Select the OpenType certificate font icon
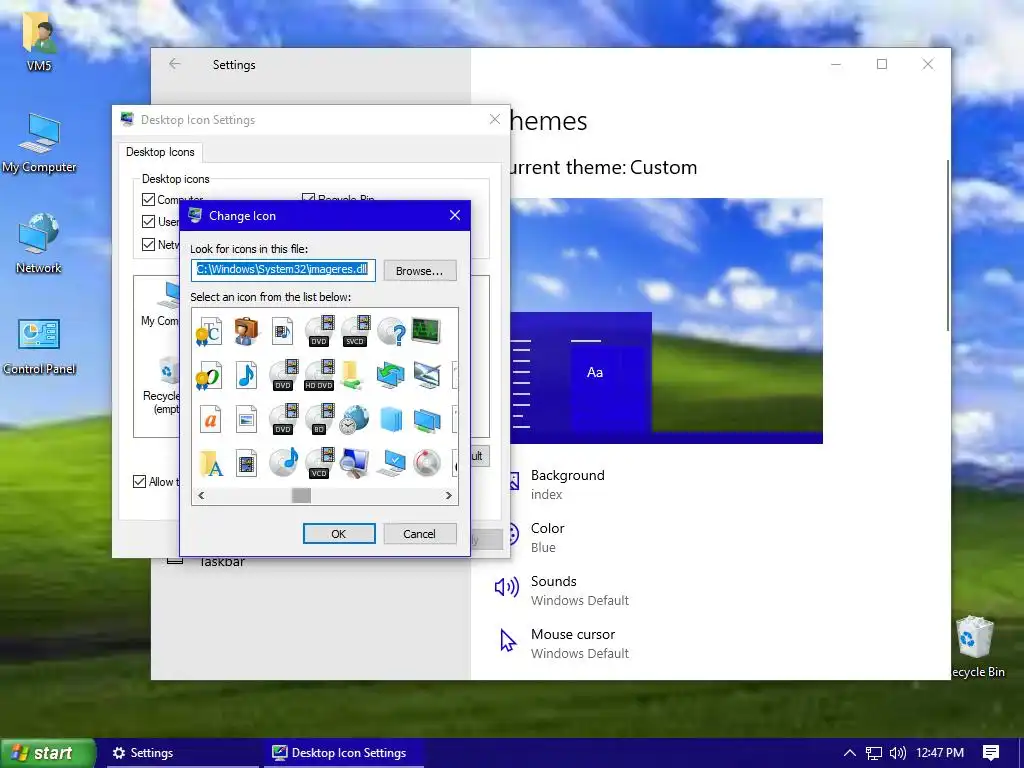This screenshot has width=1024, height=768. click(210, 376)
